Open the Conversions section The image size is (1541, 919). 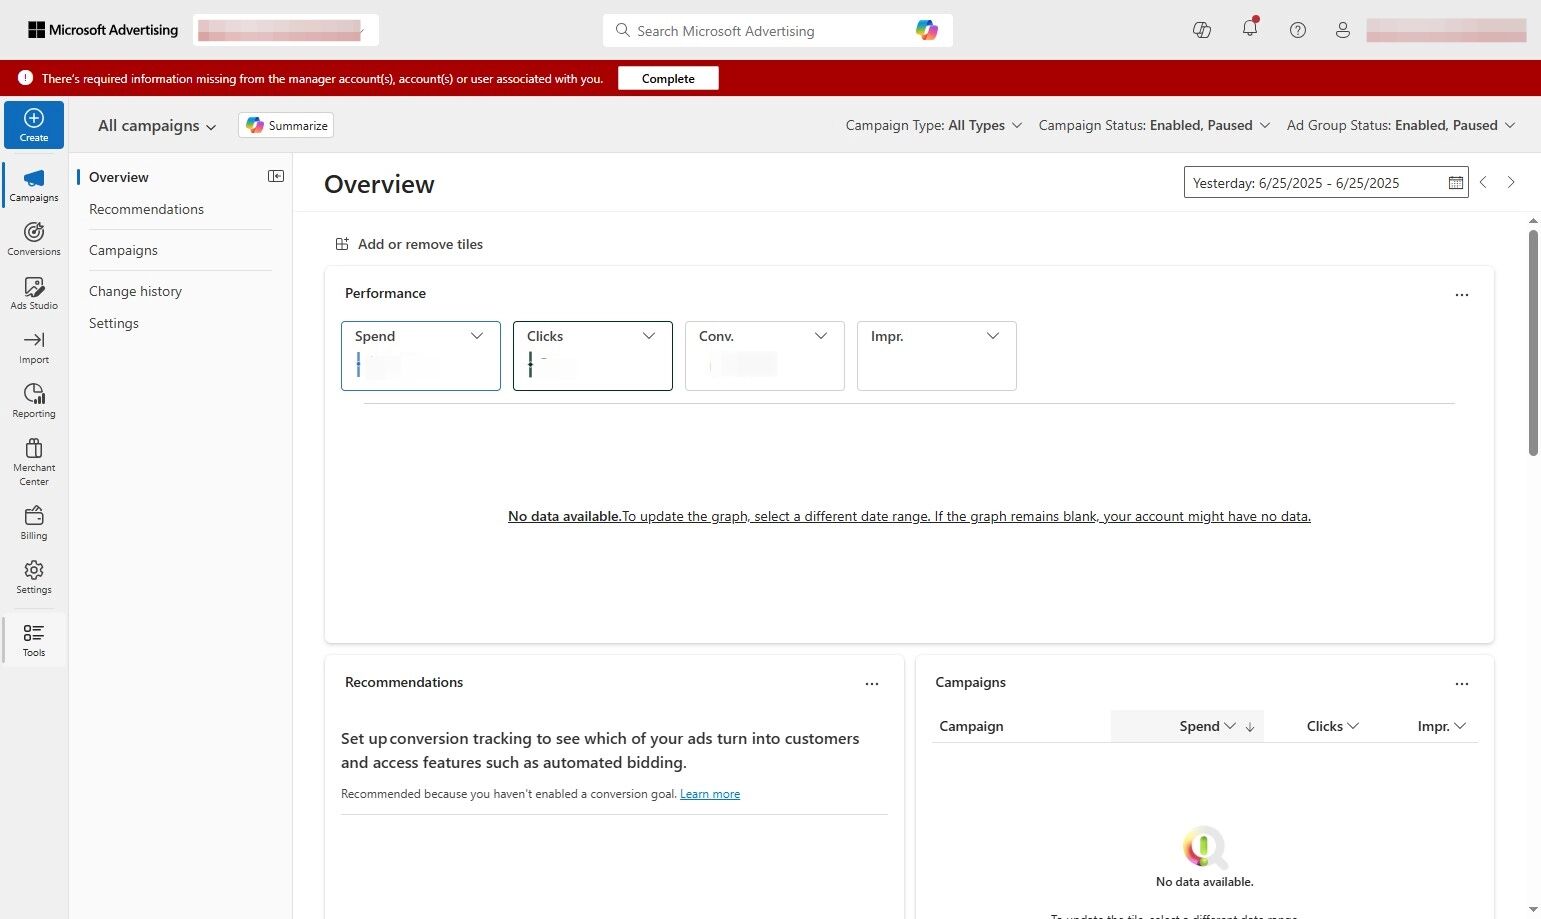pos(33,239)
